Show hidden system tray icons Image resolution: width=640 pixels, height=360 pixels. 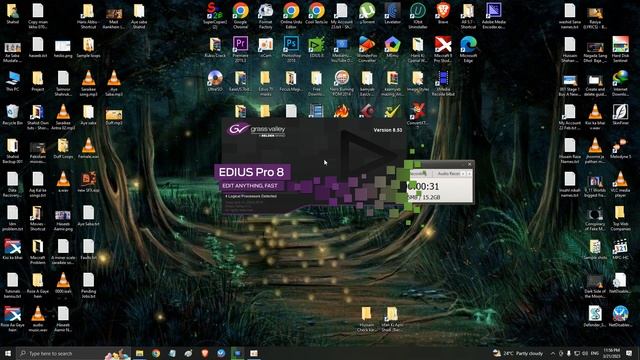pyautogui.click(x=553, y=353)
